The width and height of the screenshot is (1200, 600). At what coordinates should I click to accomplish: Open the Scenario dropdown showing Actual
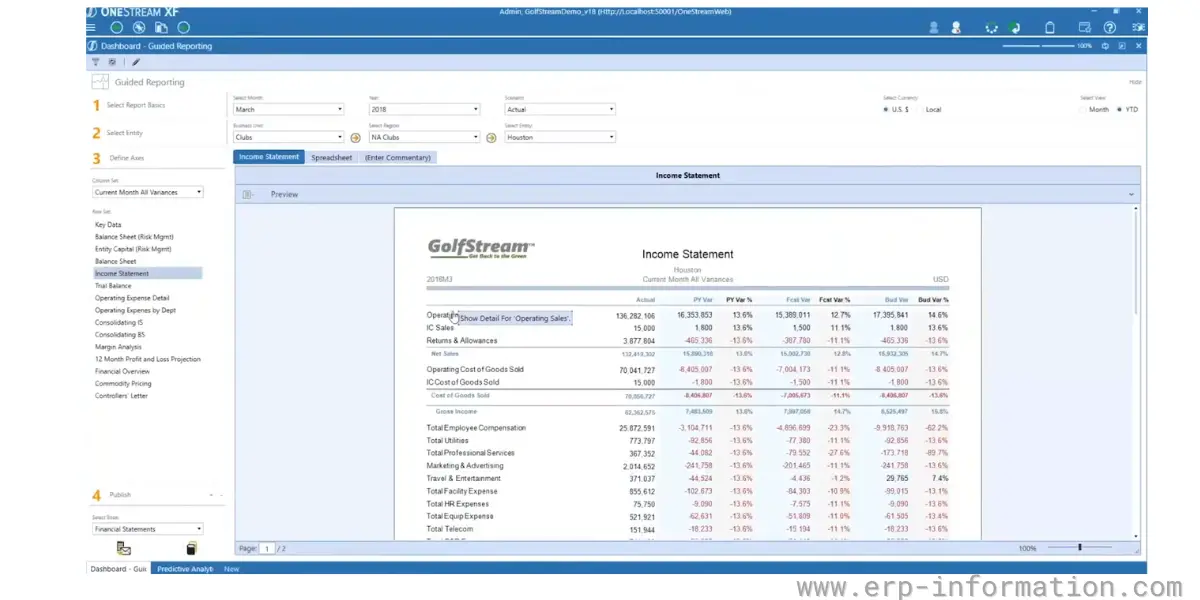pyautogui.click(x=560, y=109)
